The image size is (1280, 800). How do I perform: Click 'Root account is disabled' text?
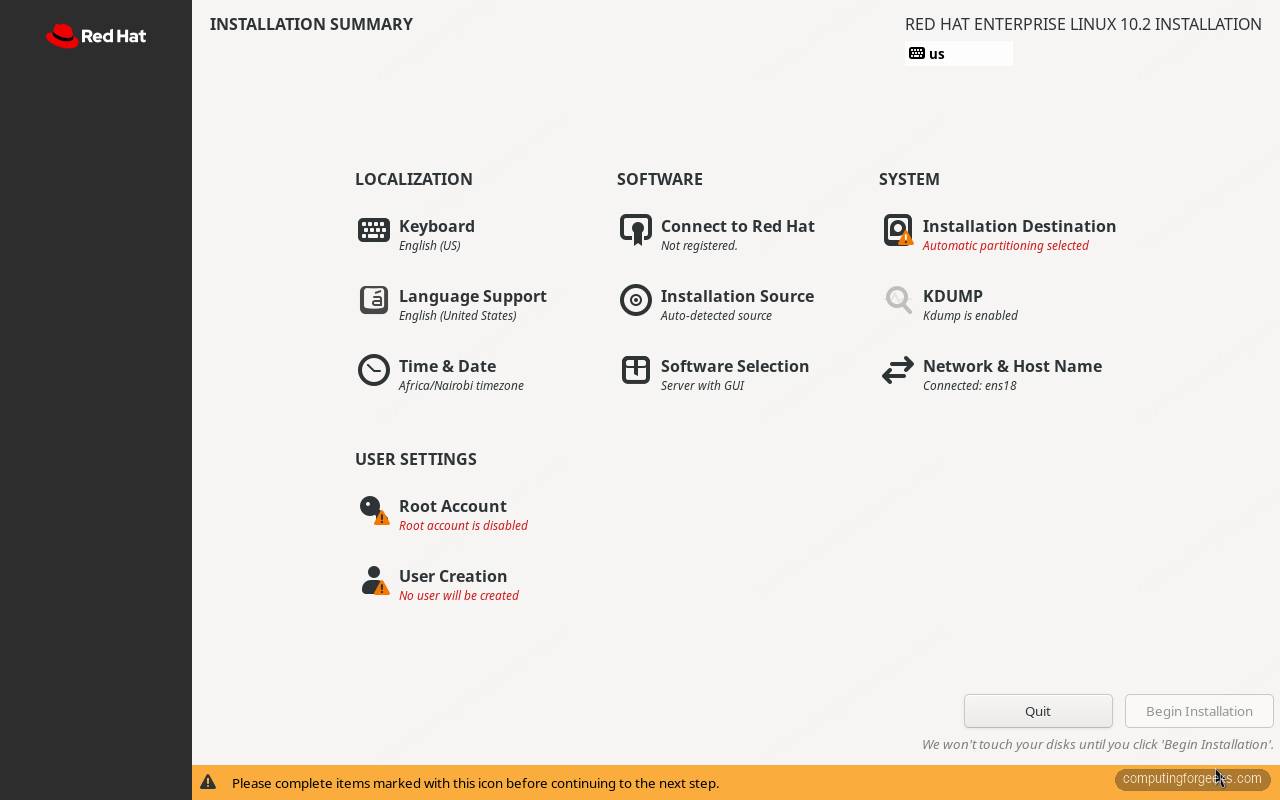click(x=463, y=526)
